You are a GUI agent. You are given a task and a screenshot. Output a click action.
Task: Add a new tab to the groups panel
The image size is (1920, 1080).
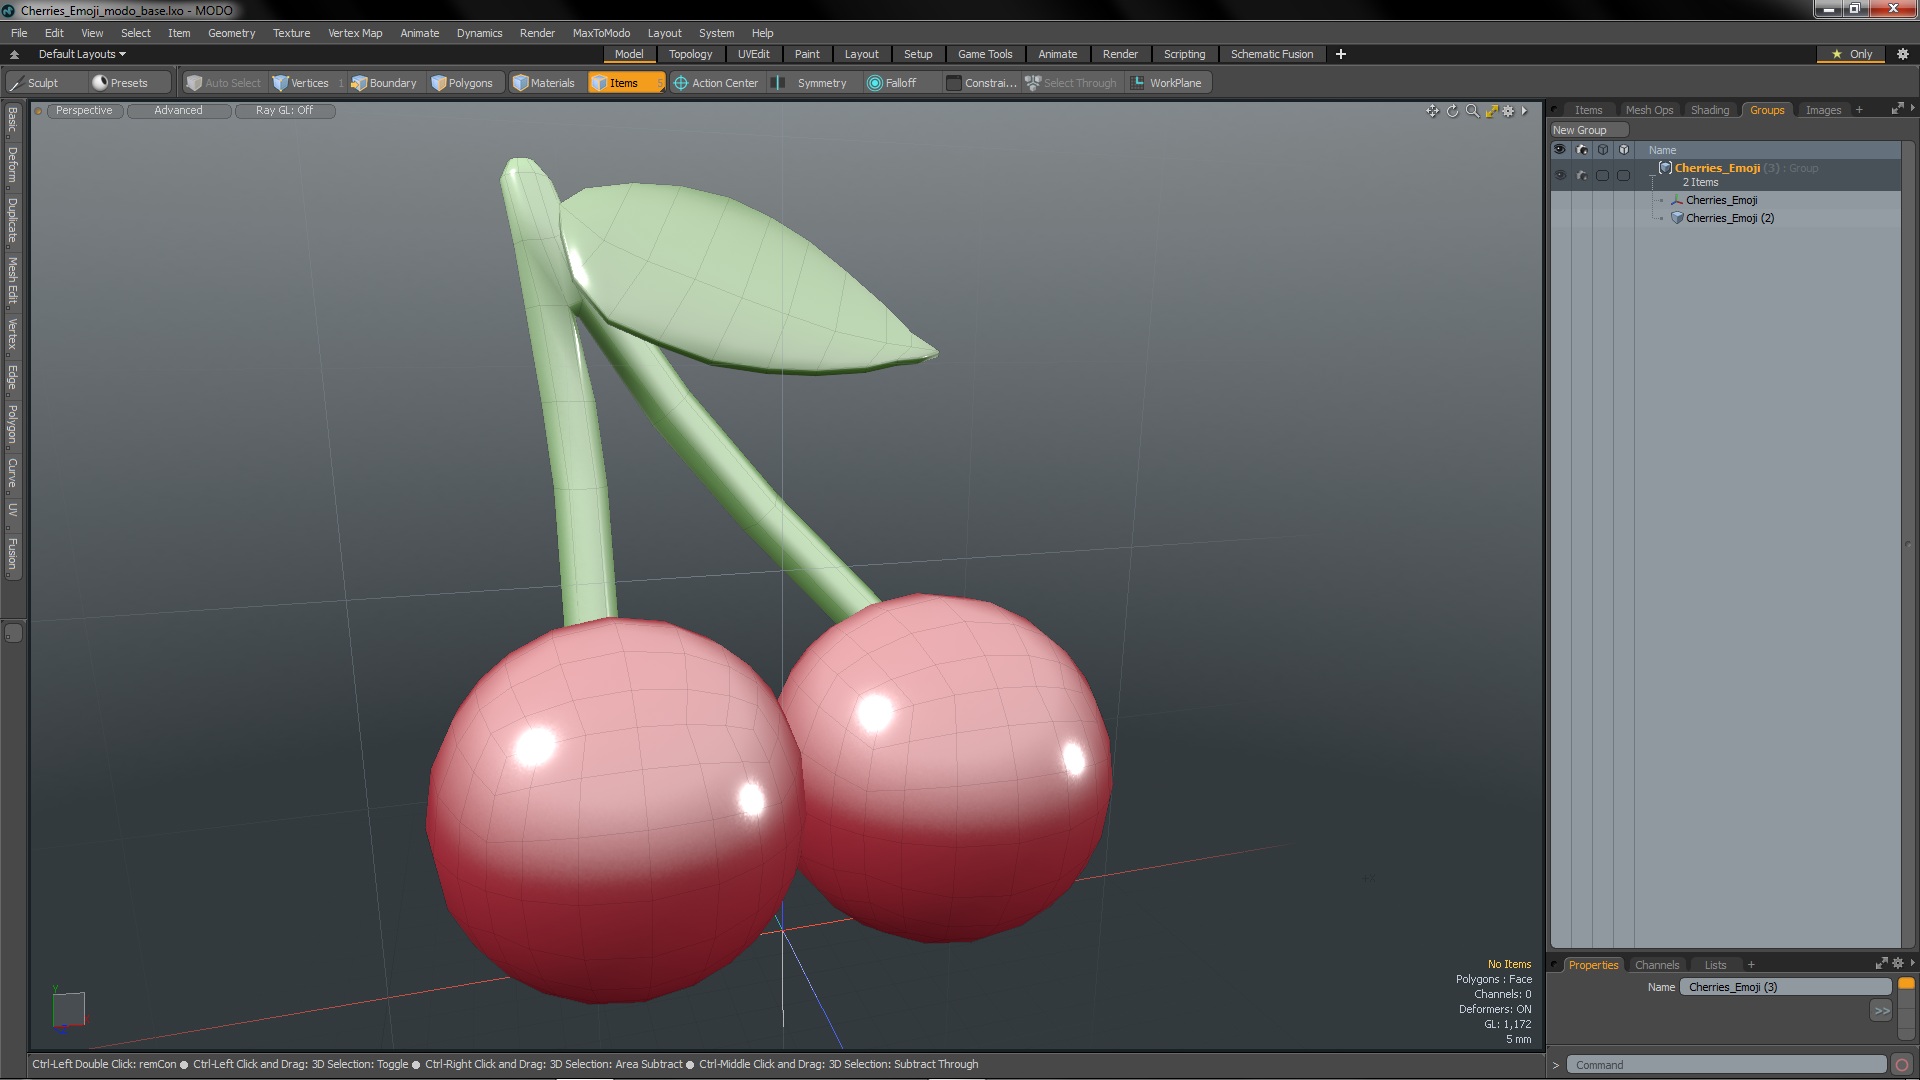(1859, 110)
